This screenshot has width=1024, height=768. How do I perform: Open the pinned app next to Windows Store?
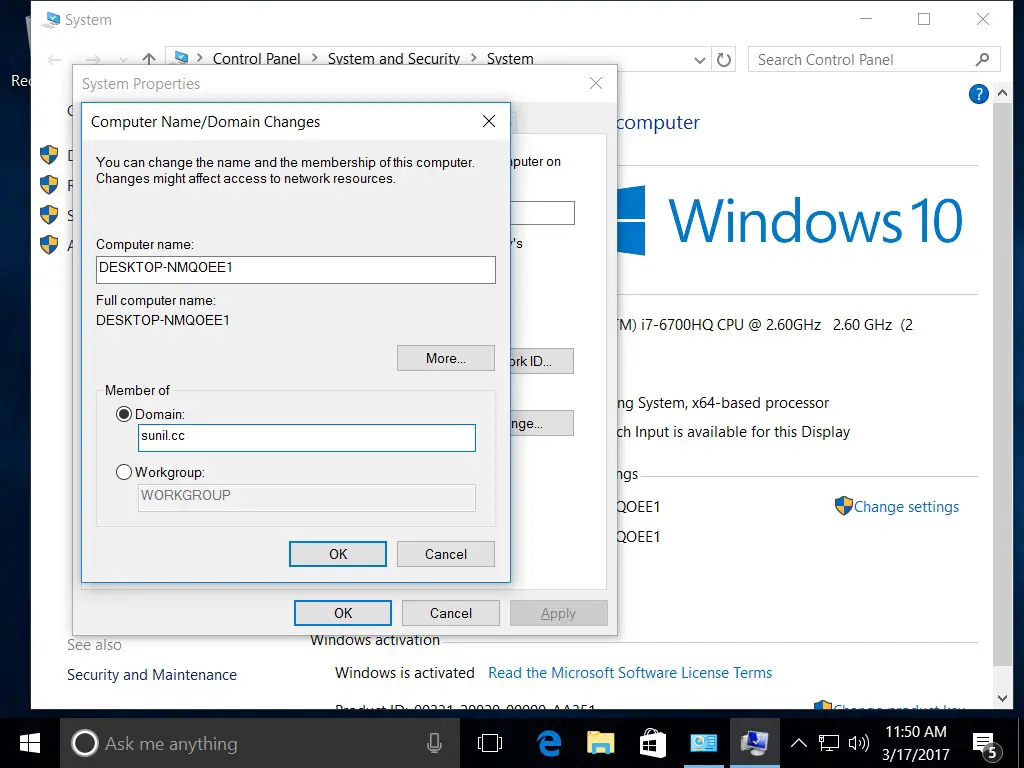(x=703, y=743)
